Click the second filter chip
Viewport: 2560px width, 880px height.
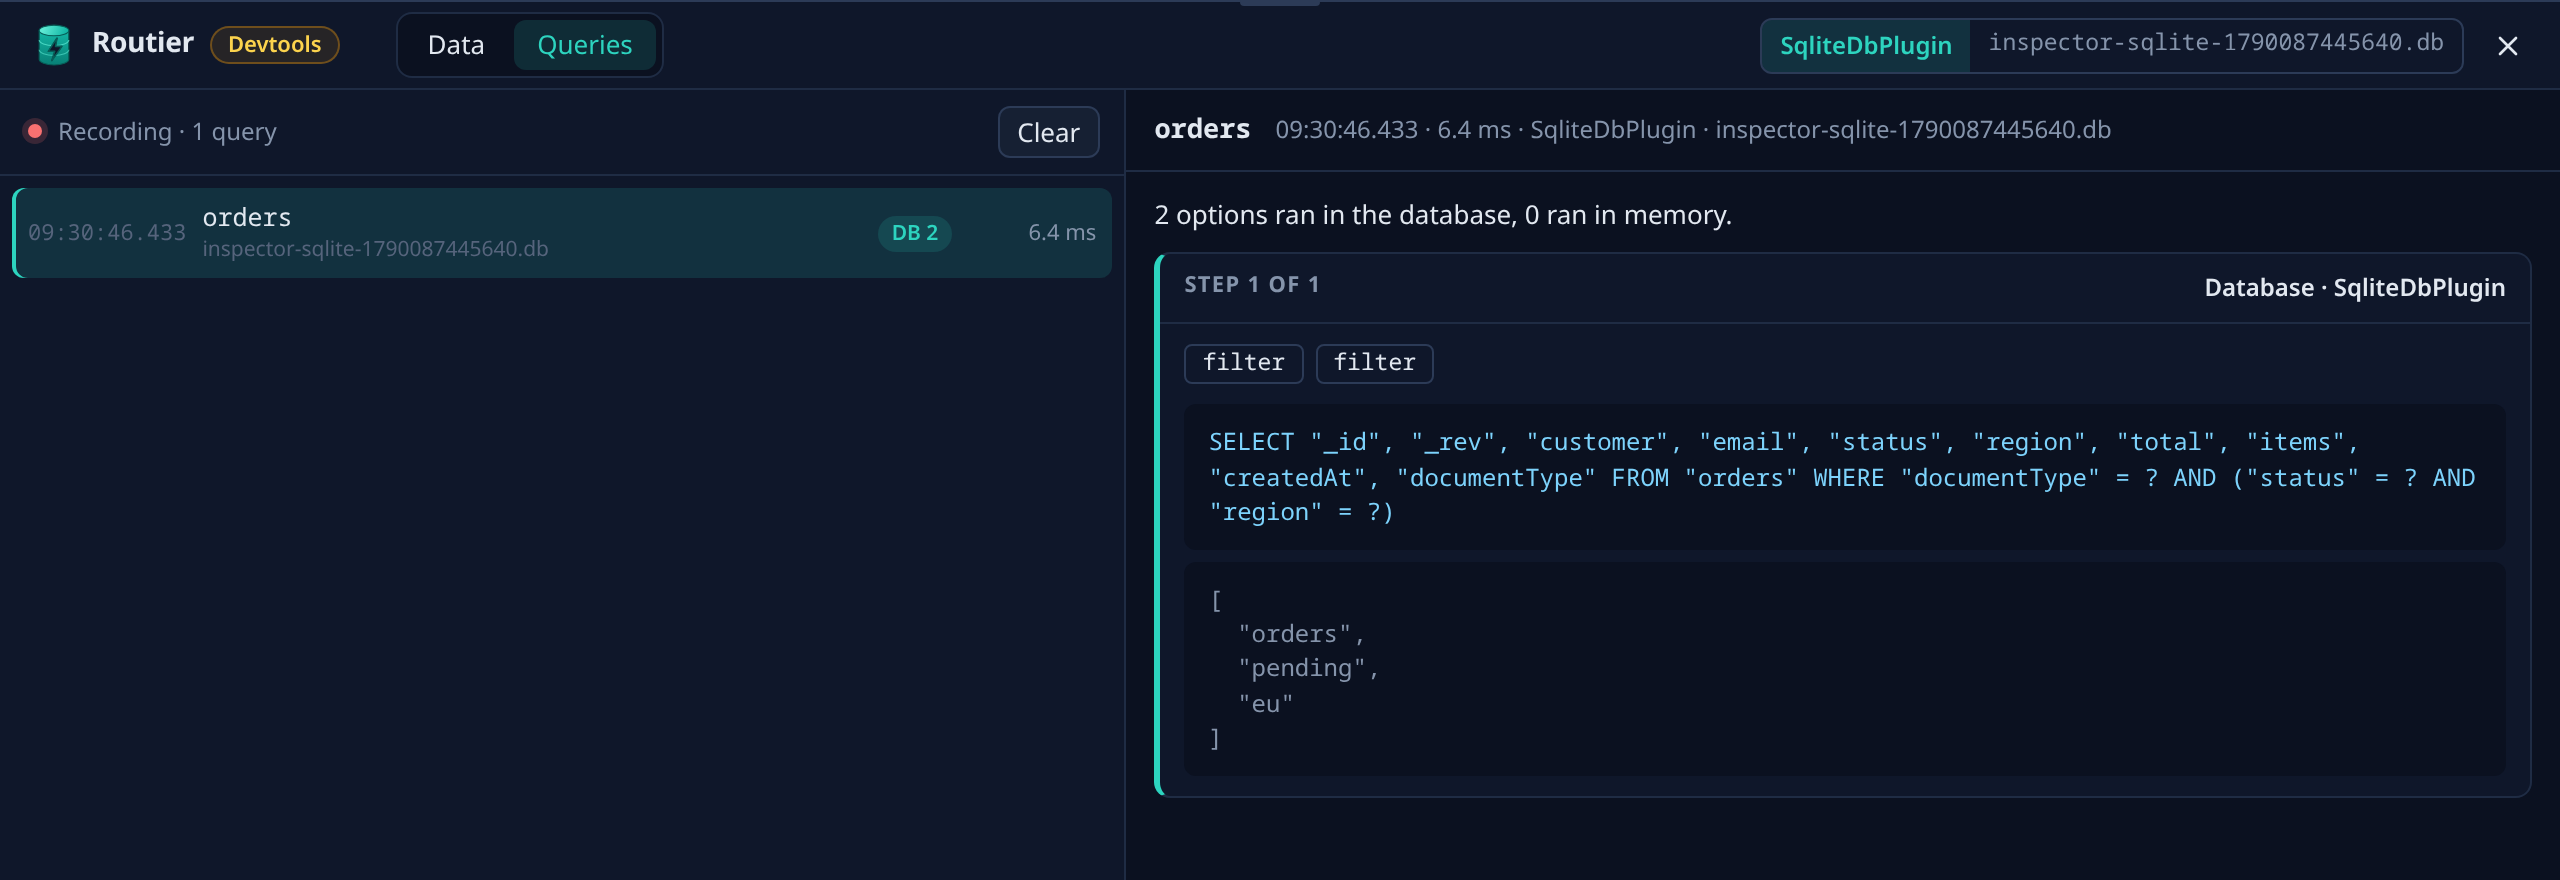pyautogui.click(x=1375, y=363)
